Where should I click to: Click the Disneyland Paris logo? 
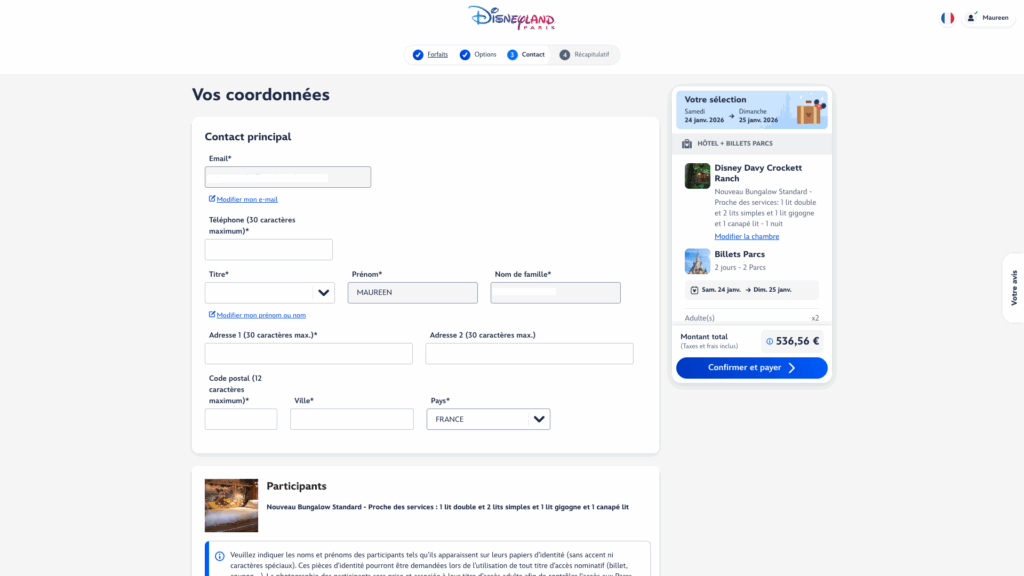pos(511,18)
